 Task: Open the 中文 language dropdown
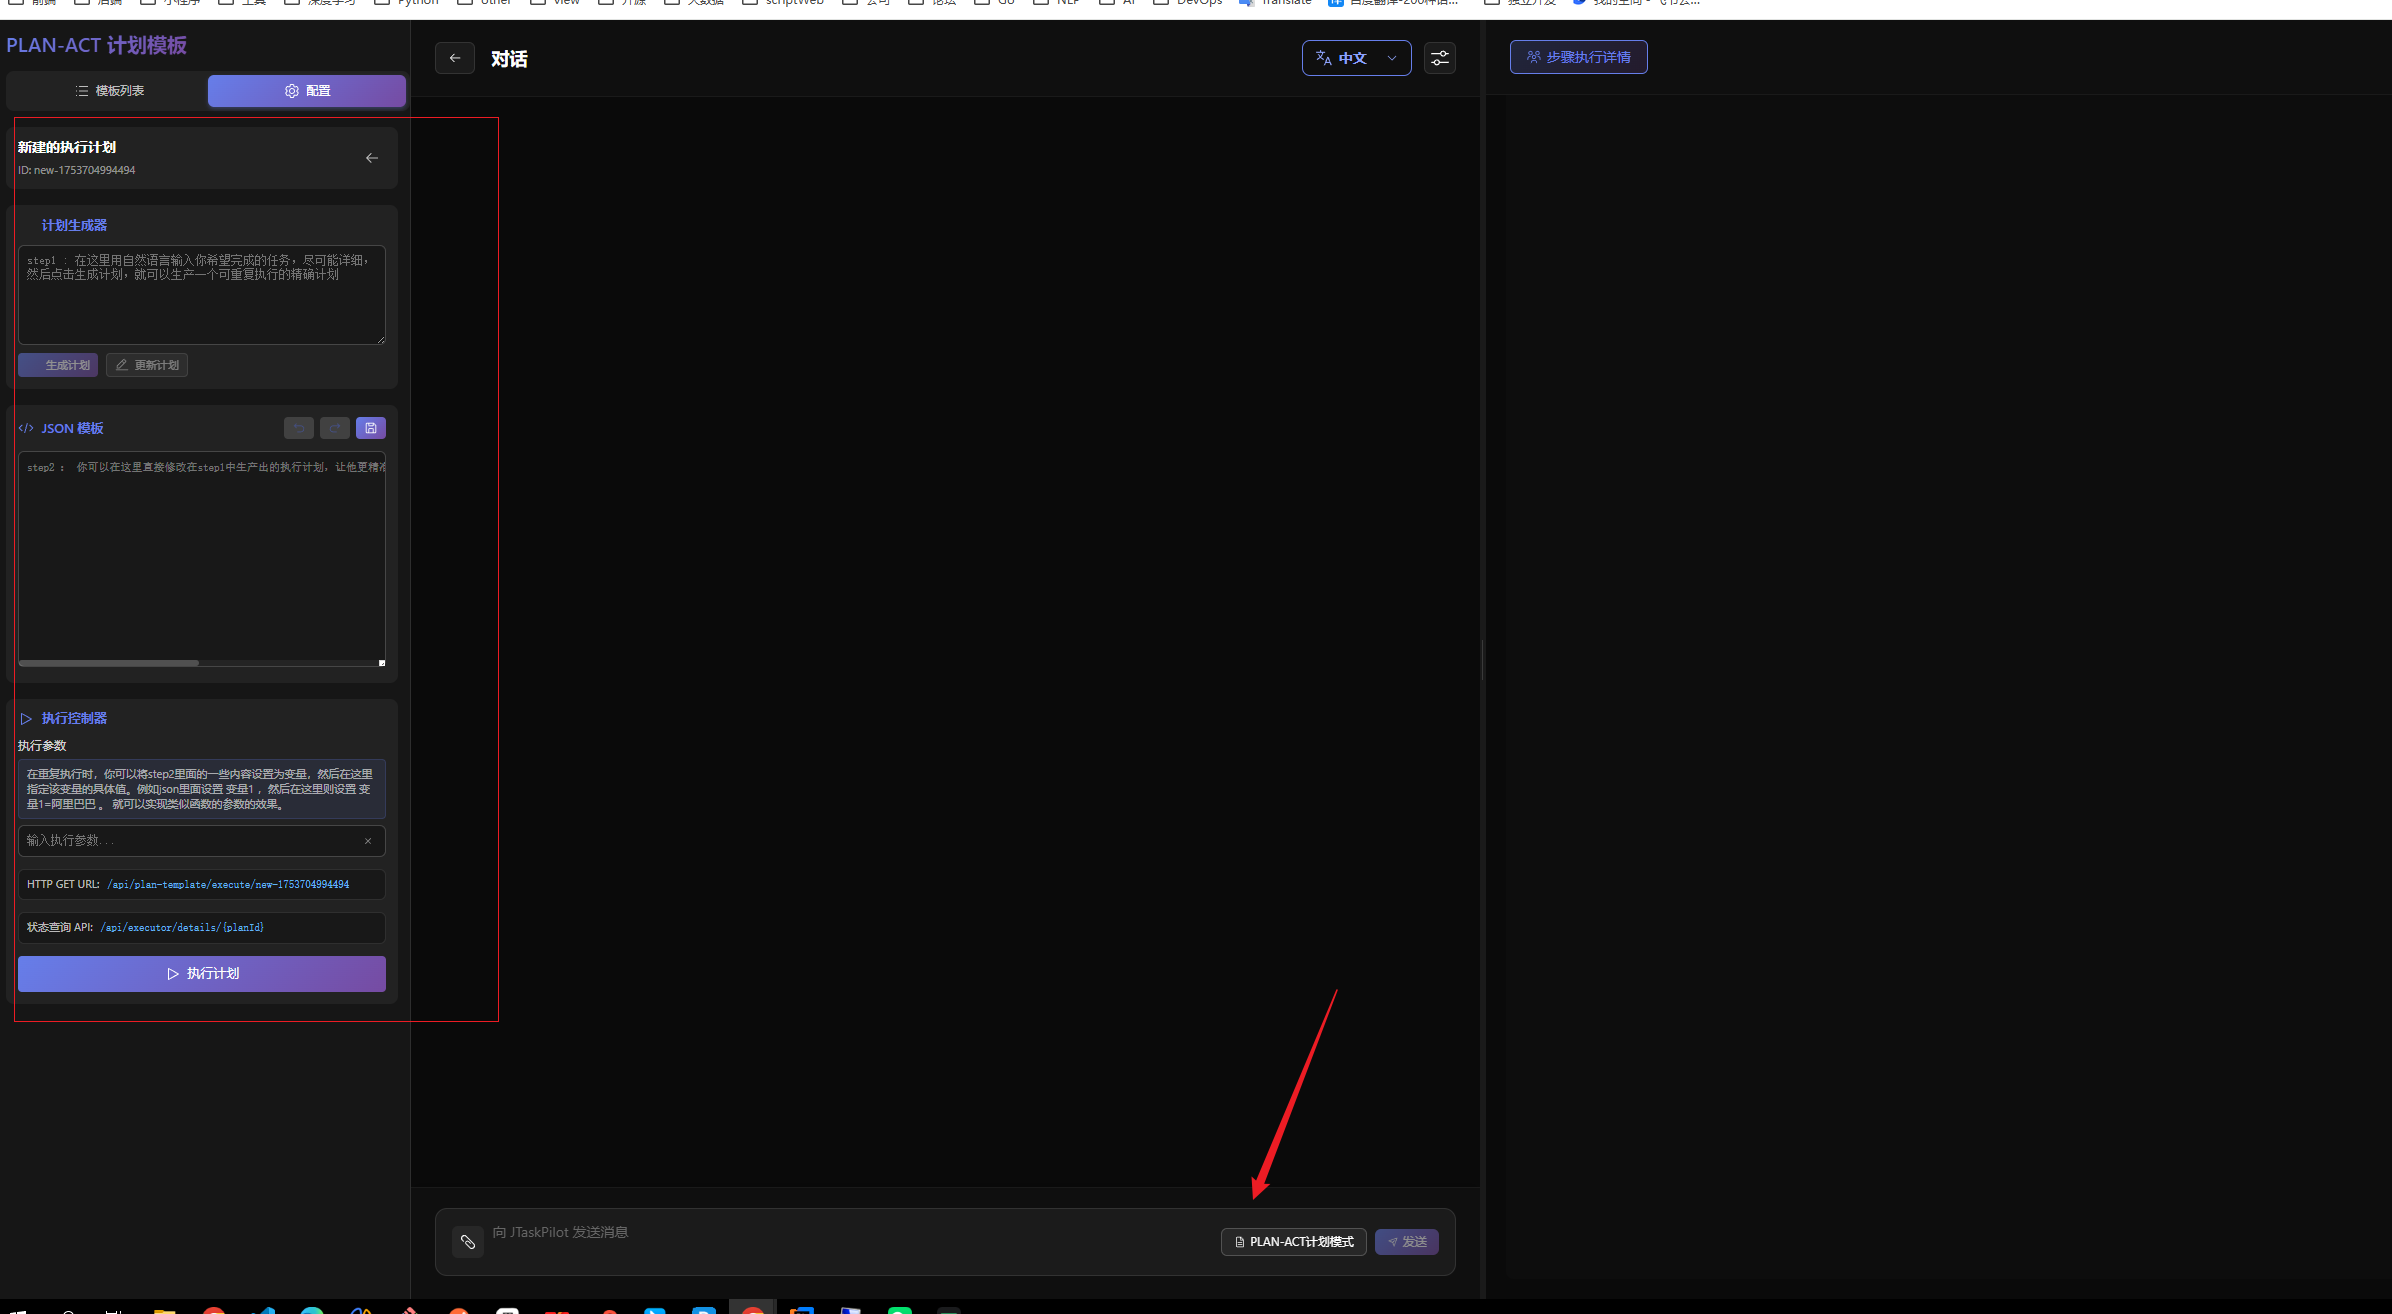click(1353, 58)
